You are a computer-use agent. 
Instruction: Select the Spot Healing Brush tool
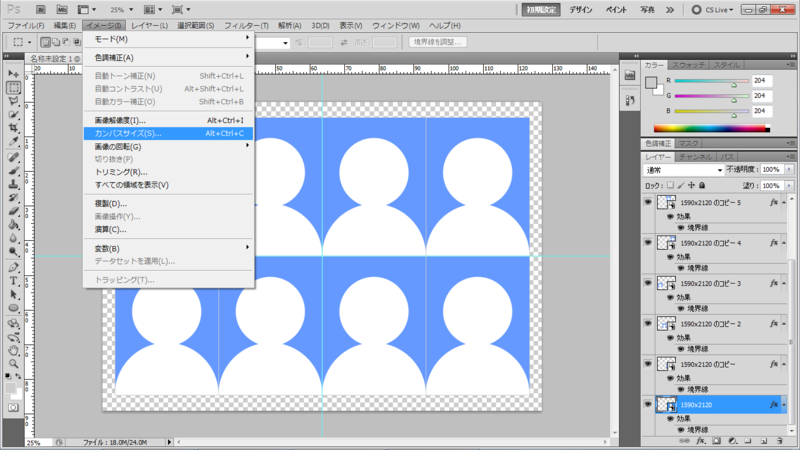13,157
